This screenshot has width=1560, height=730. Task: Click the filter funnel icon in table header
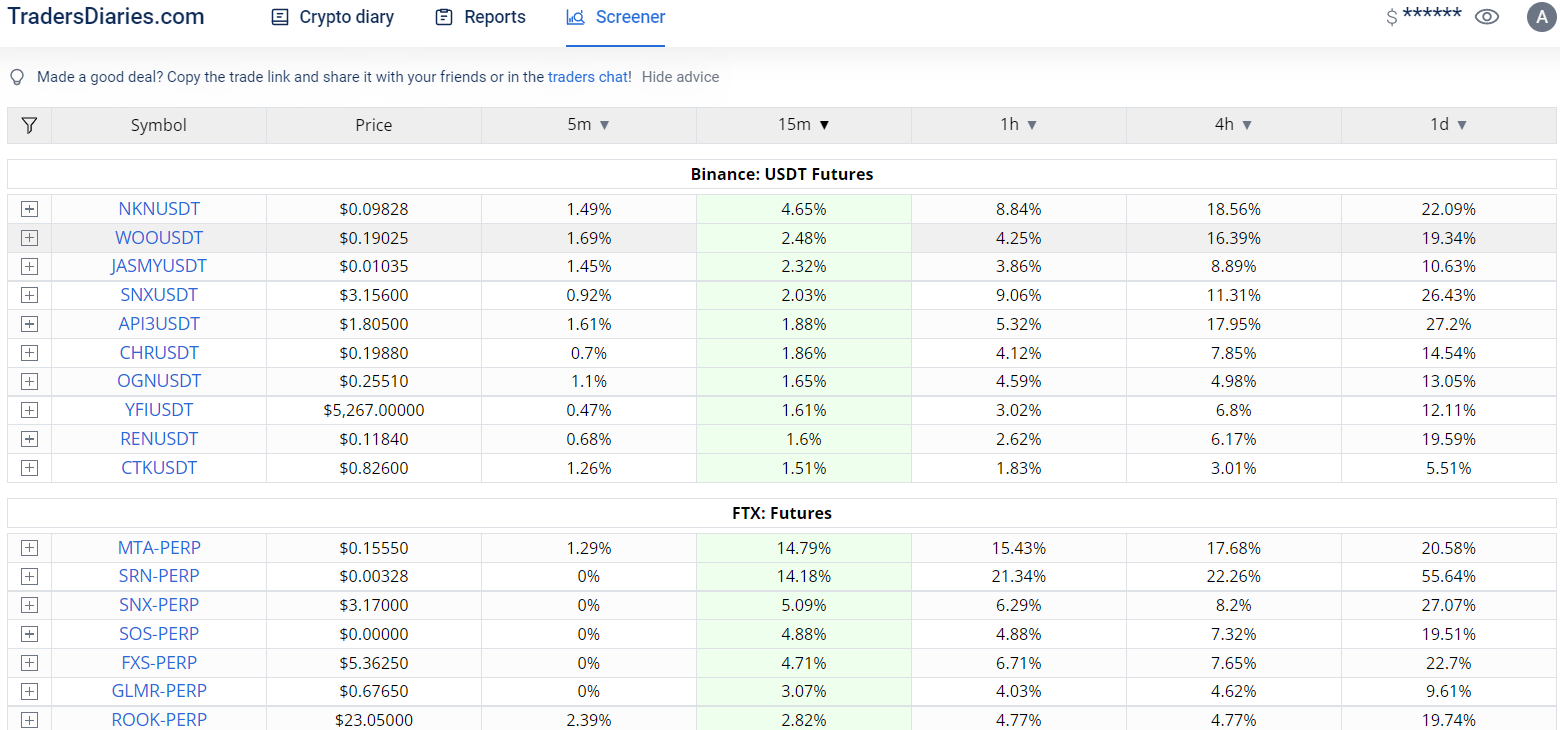pos(29,125)
